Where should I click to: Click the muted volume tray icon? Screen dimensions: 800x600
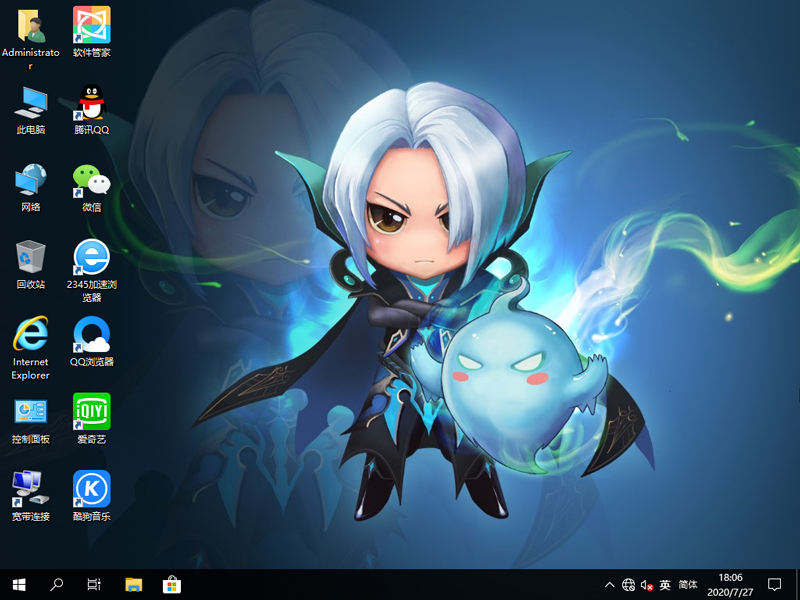pyautogui.click(x=647, y=585)
